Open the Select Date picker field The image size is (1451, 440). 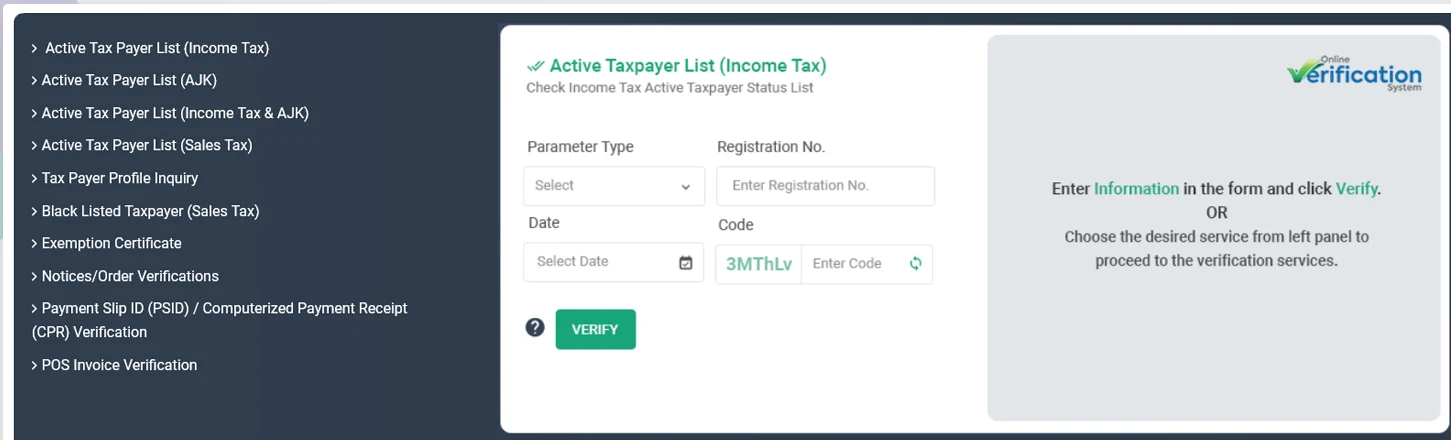[x=613, y=262]
